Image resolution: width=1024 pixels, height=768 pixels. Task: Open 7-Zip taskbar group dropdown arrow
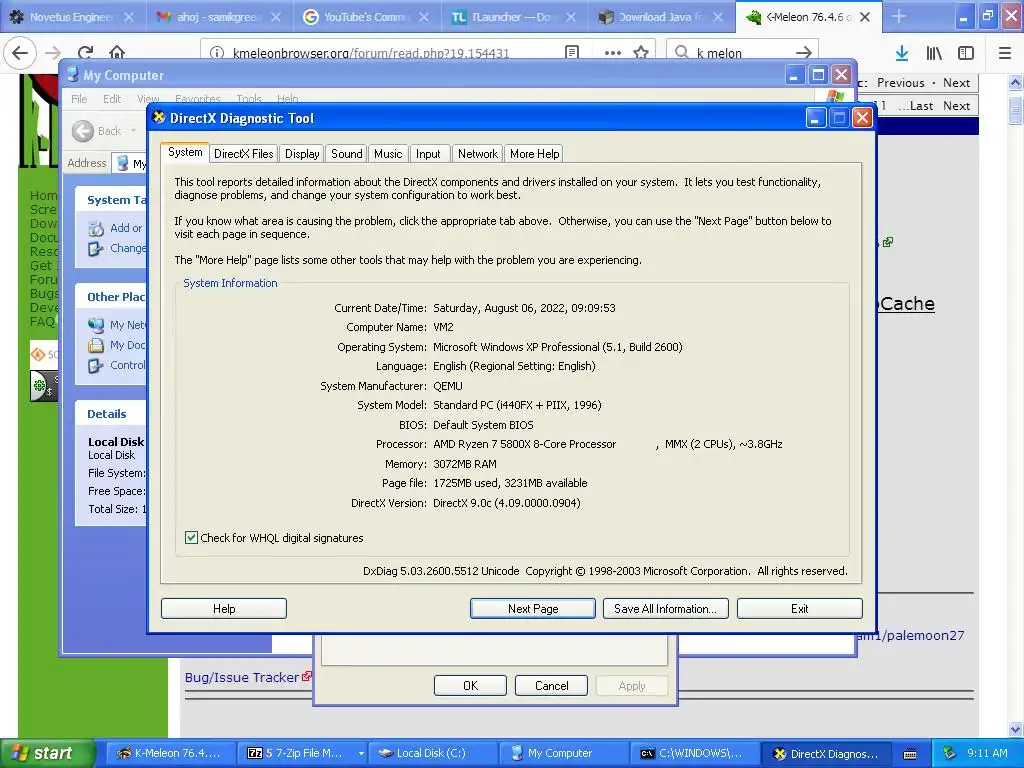pyautogui.click(x=360, y=753)
